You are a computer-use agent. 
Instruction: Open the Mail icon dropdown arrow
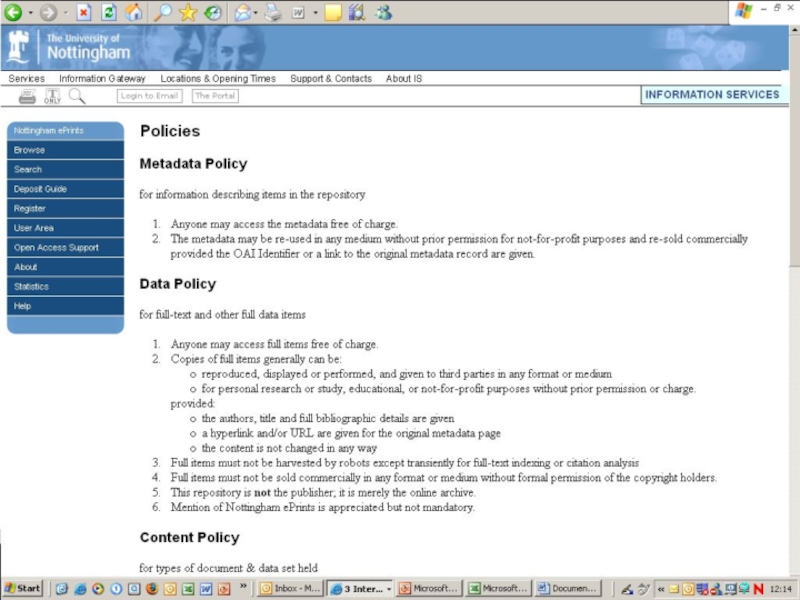(x=256, y=13)
